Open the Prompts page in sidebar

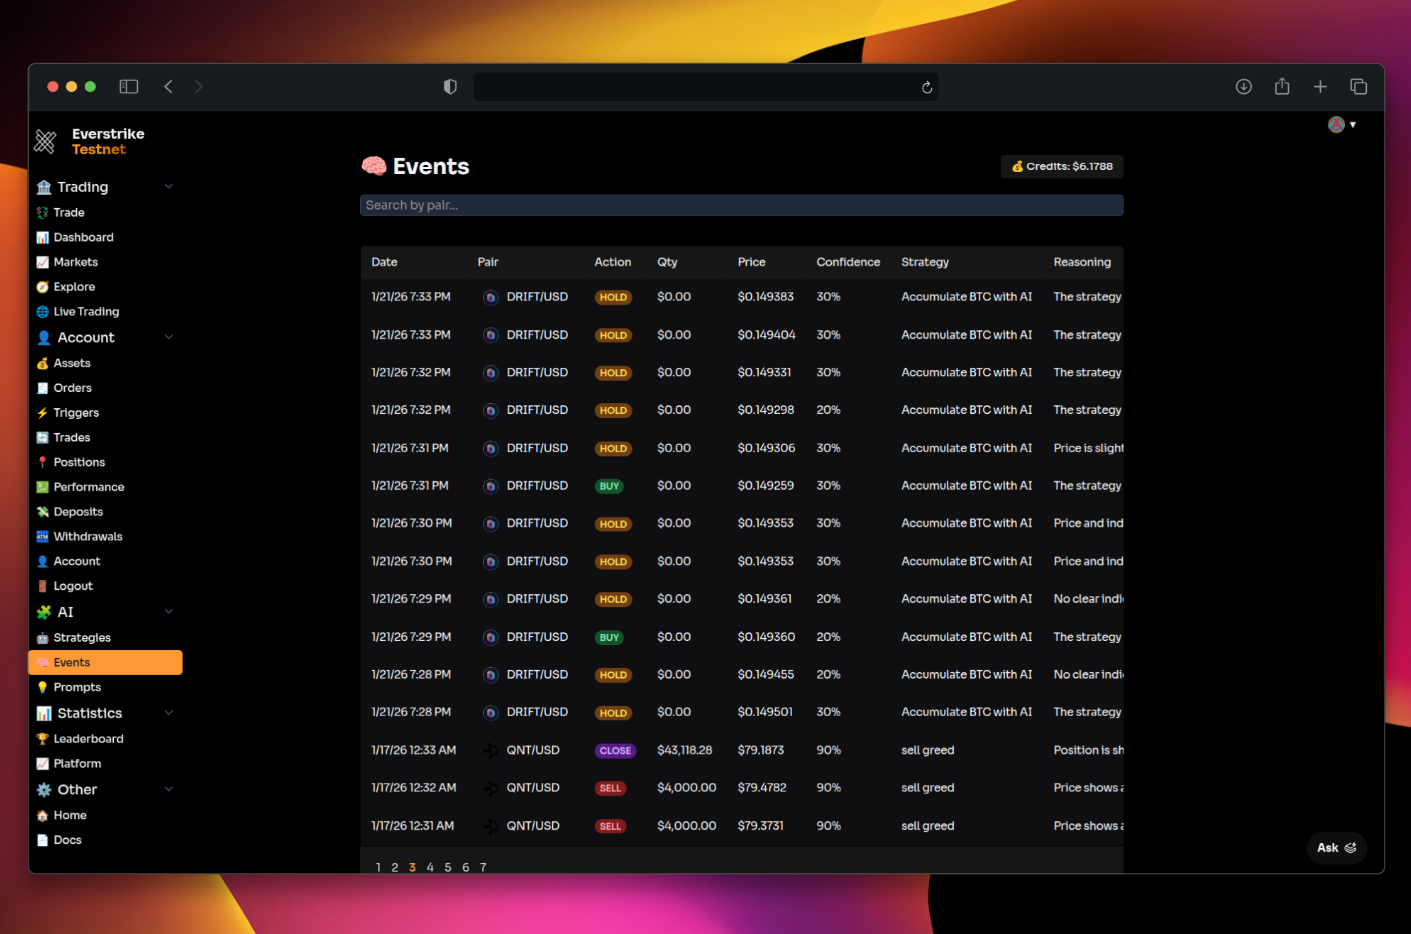pos(76,687)
